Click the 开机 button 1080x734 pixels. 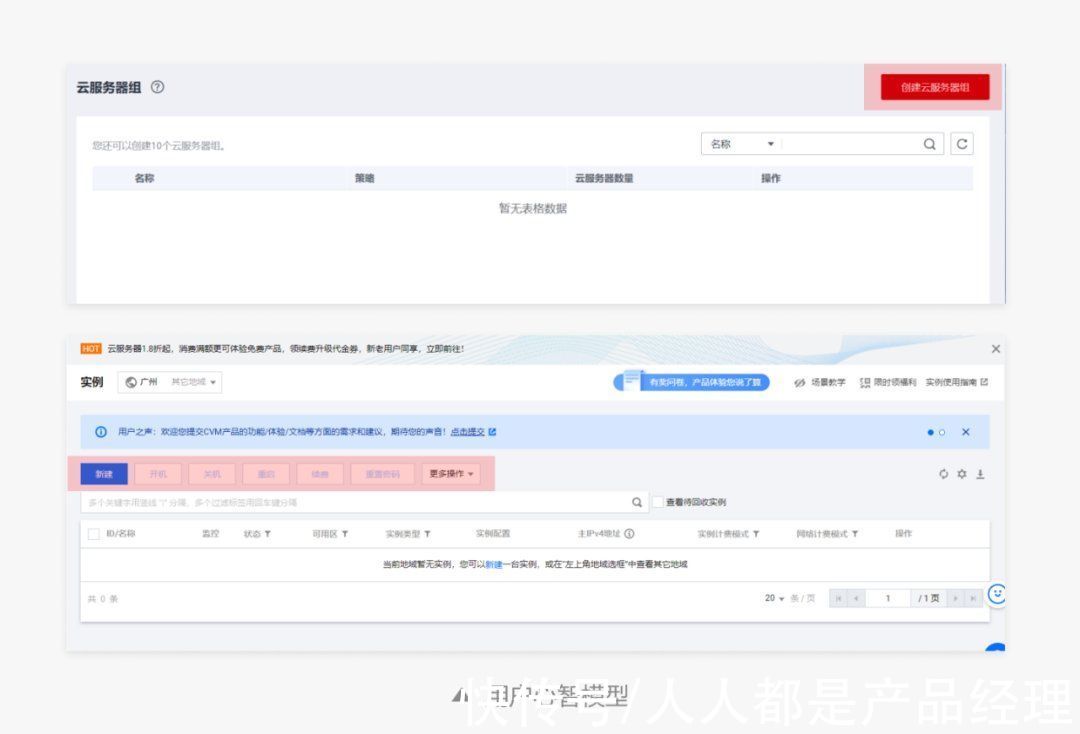click(158, 474)
